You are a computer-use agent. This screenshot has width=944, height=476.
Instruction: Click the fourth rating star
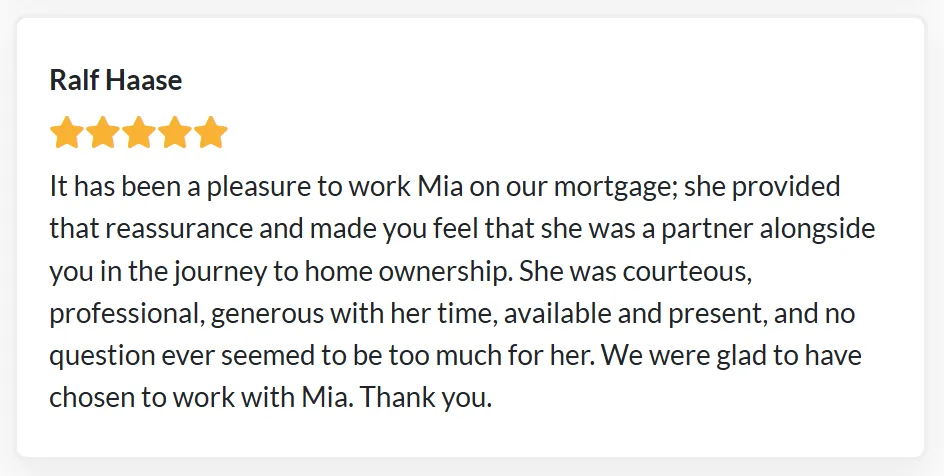click(x=175, y=132)
